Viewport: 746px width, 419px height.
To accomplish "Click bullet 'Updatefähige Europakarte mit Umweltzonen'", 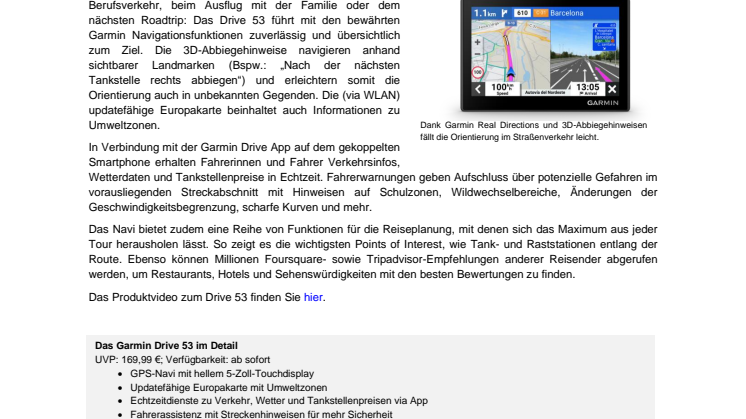I will 229,388.
